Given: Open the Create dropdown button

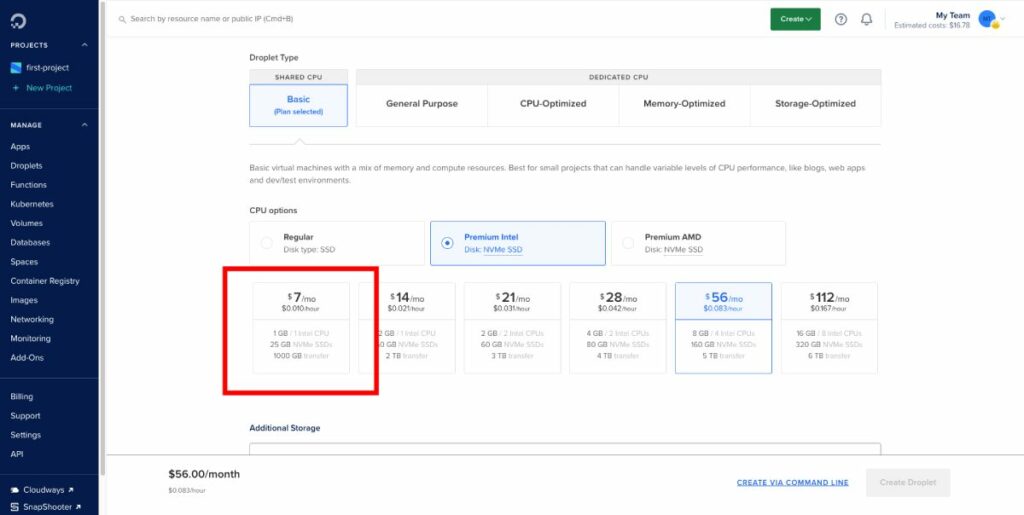Looking at the screenshot, I should pyautogui.click(x=795, y=19).
